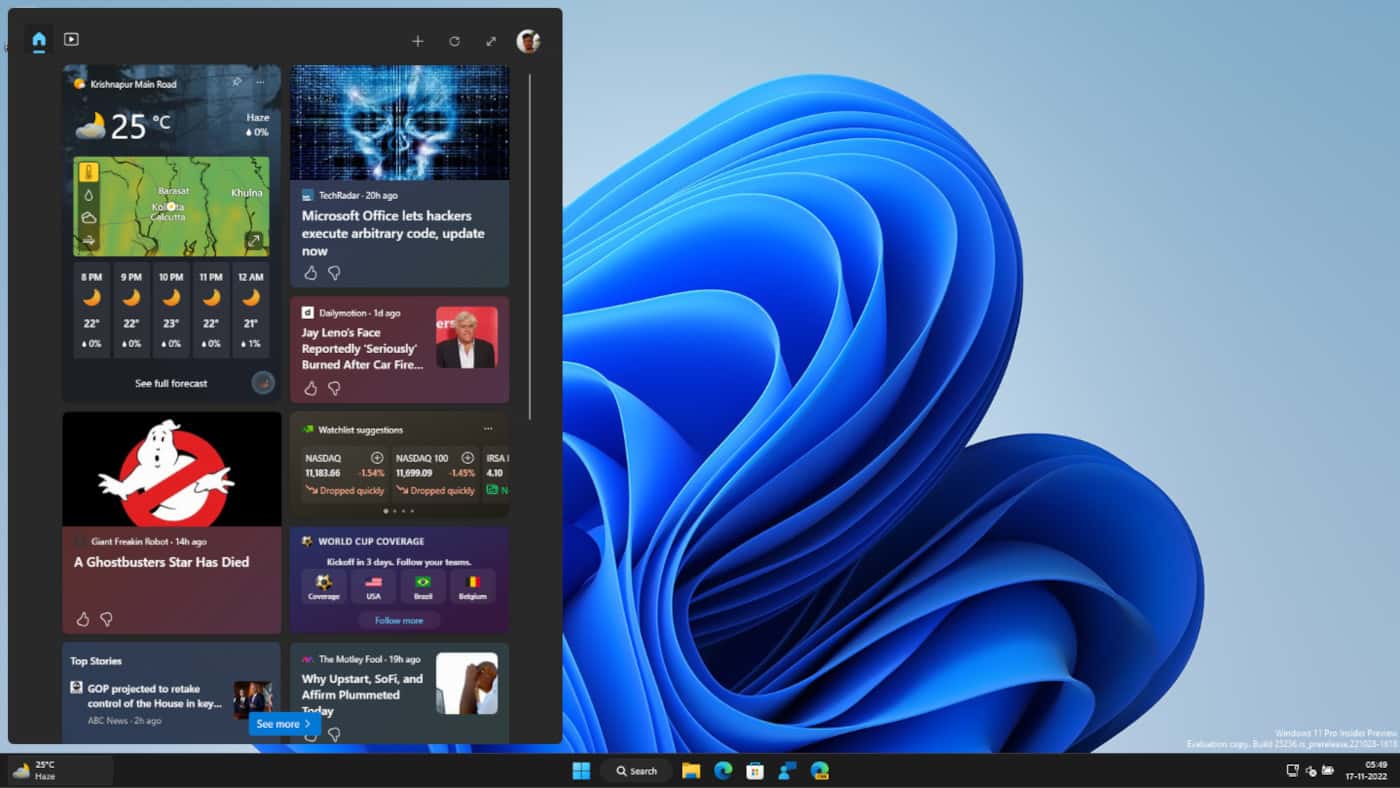Click the NASDAQ 11,183.66 value
The image size is (1400, 788).
pyautogui.click(x=323, y=473)
